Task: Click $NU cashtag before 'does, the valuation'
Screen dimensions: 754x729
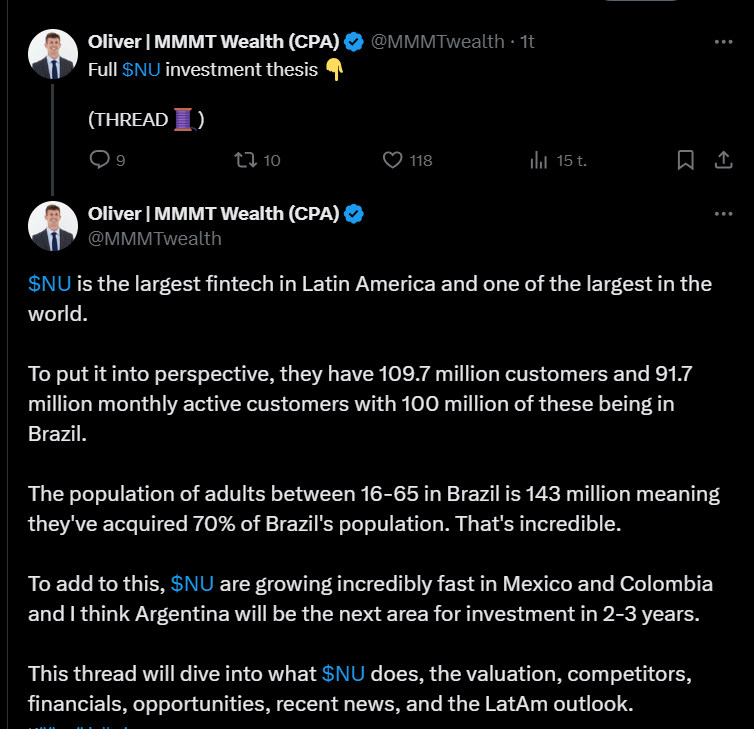Action: click(343, 673)
